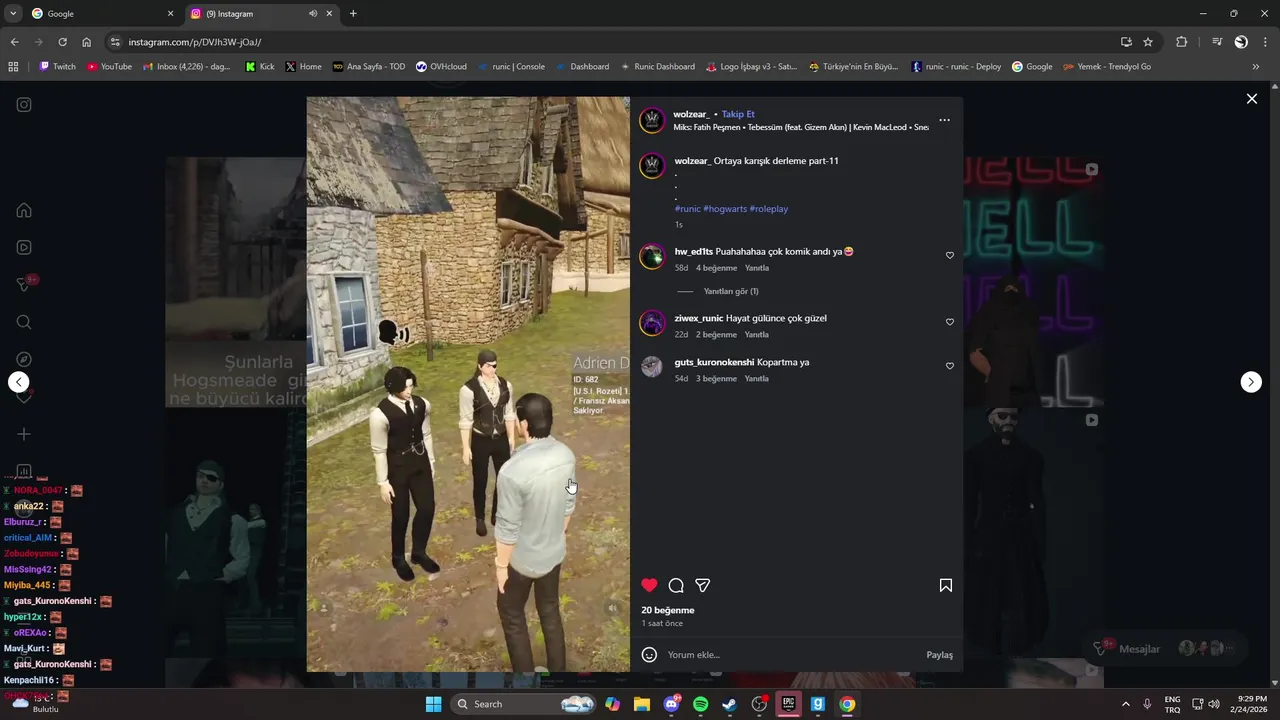Go to the next post arrow
1280x720 pixels.
(x=1251, y=382)
